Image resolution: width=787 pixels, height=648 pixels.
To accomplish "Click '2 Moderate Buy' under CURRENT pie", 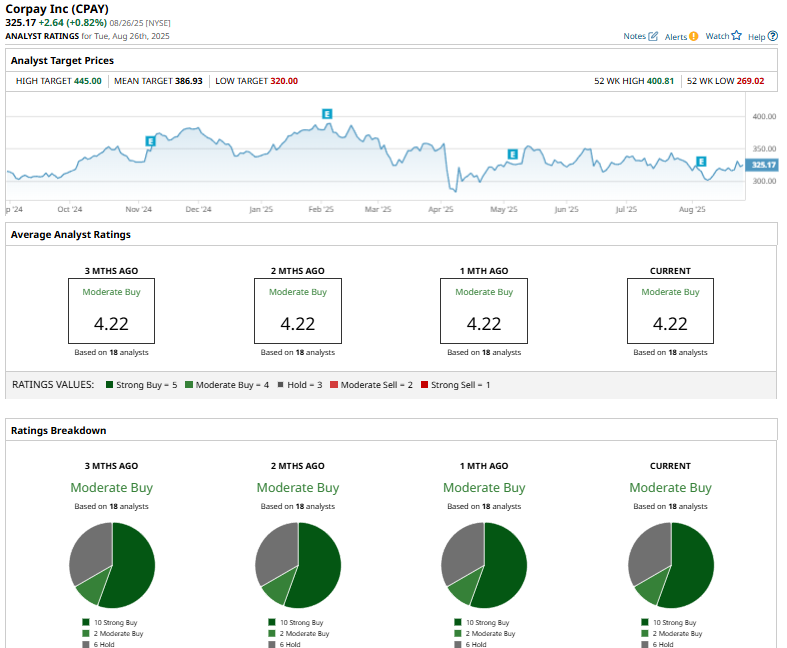I will [677, 633].
